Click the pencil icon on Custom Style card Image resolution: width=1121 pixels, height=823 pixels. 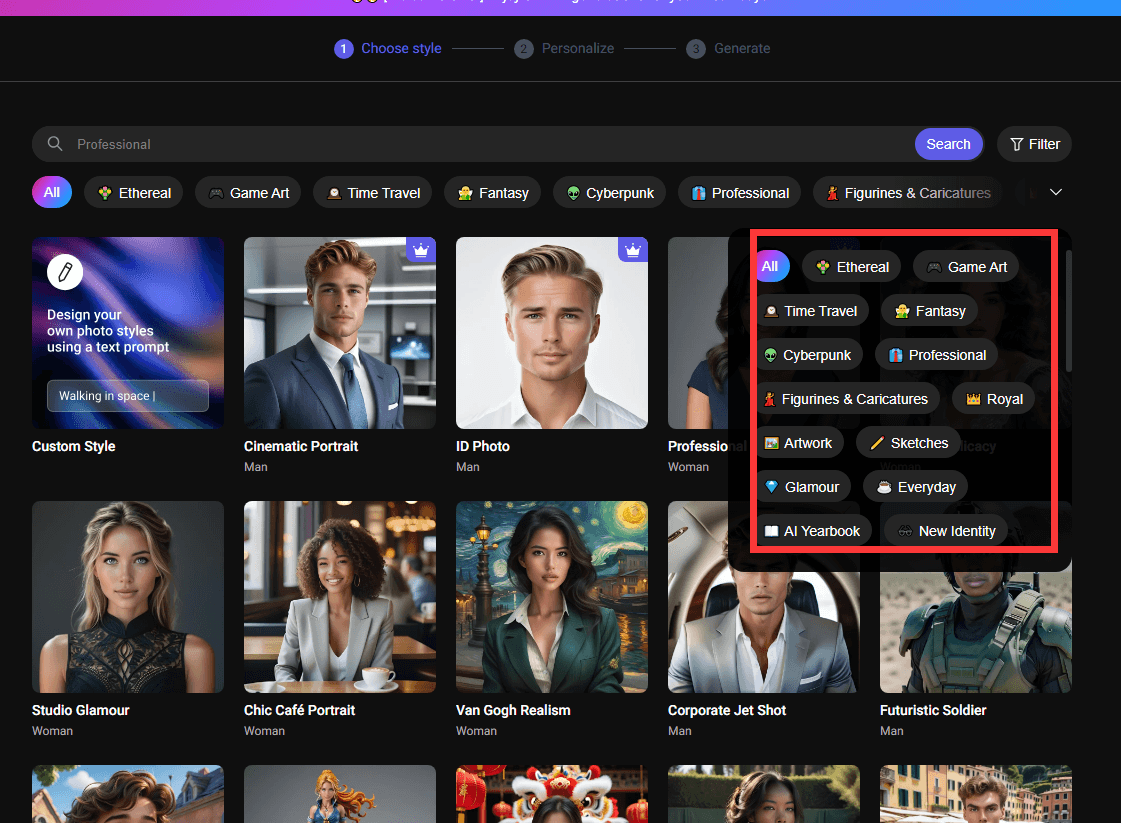point(65,271)
